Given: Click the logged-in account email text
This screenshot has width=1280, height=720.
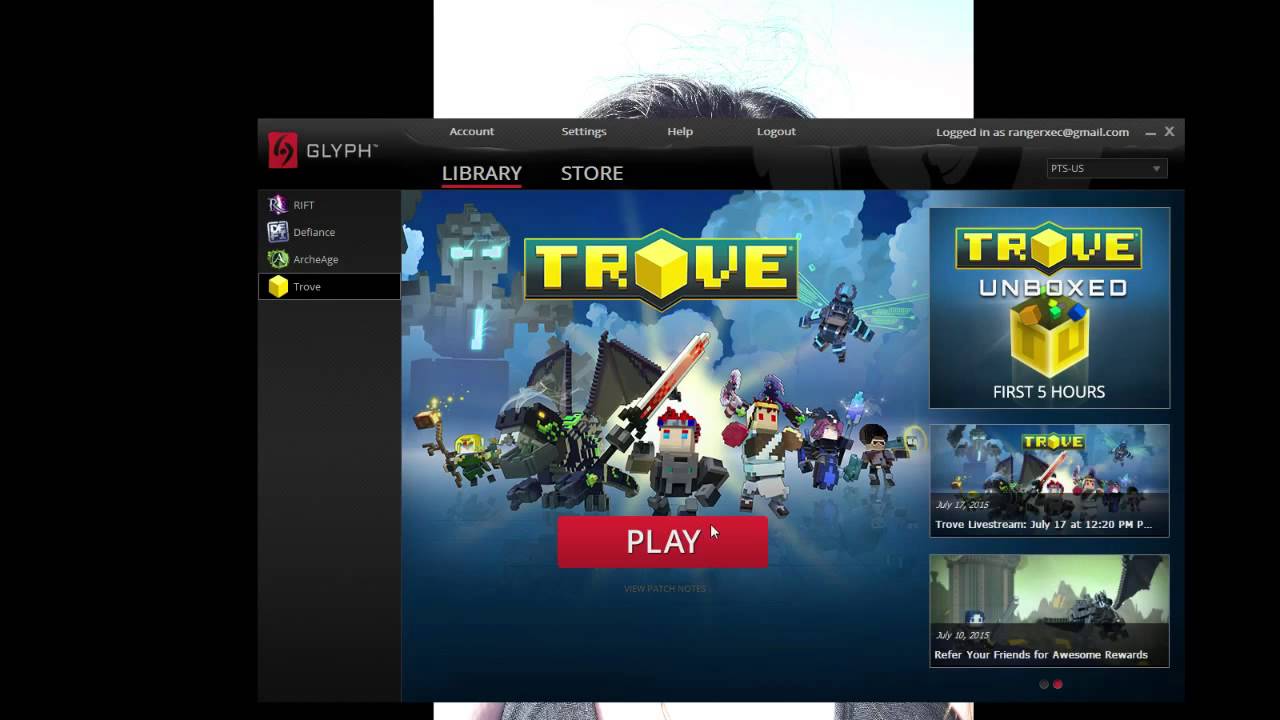Looking at the screenshot, I should coord(1032,132).
